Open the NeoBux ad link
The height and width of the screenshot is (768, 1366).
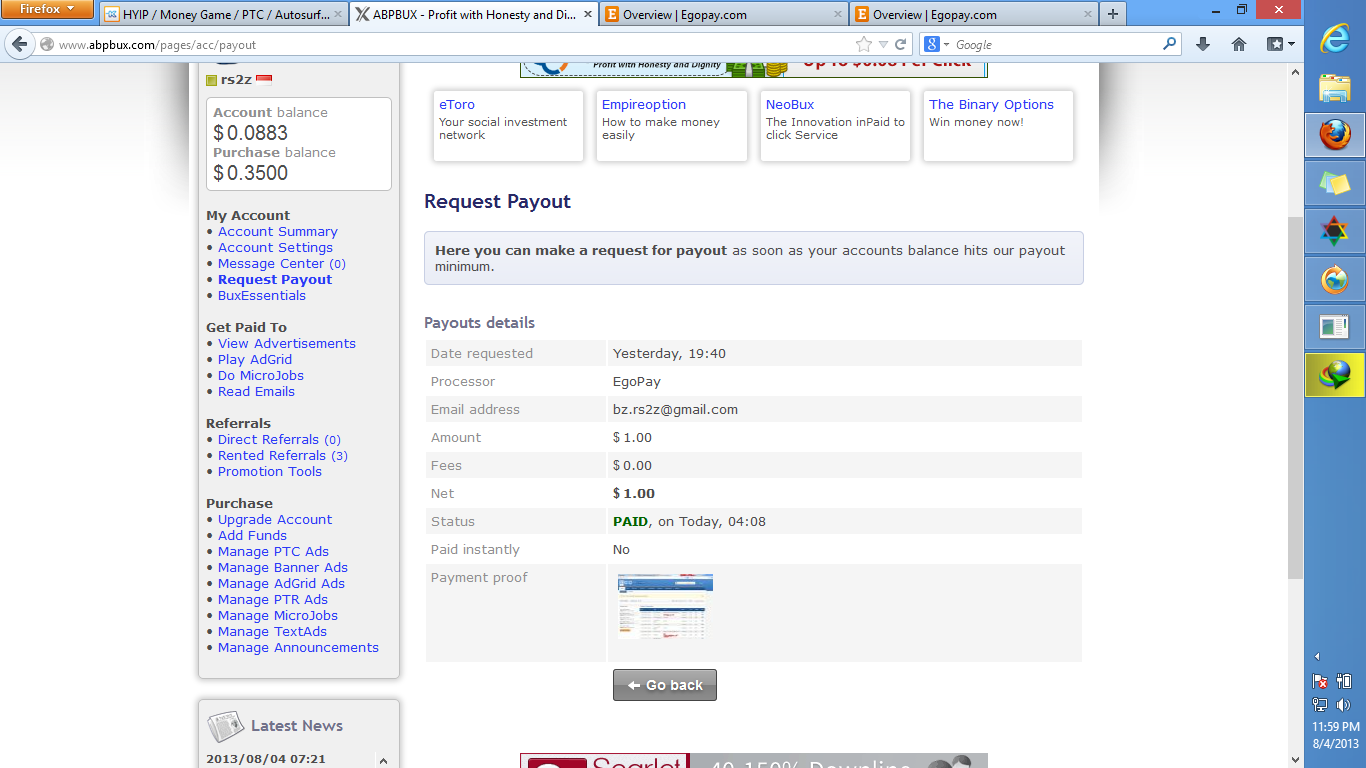790,104
